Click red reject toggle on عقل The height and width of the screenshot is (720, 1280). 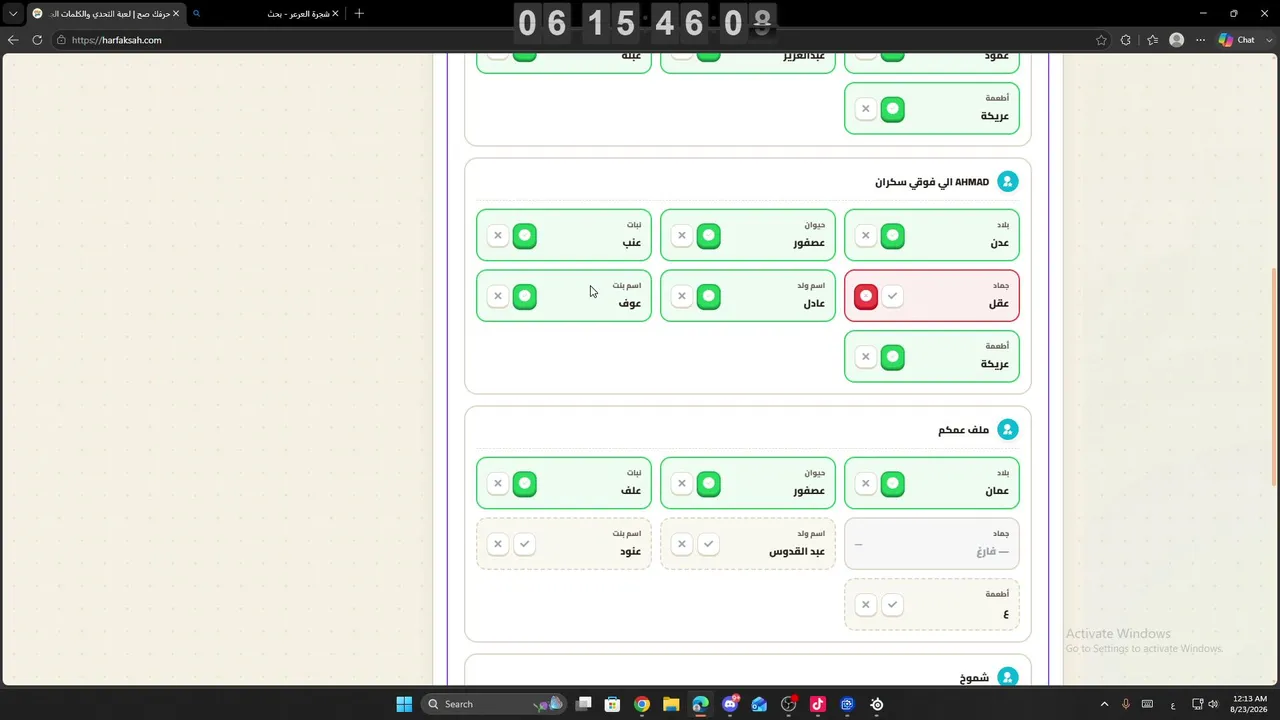866,297
